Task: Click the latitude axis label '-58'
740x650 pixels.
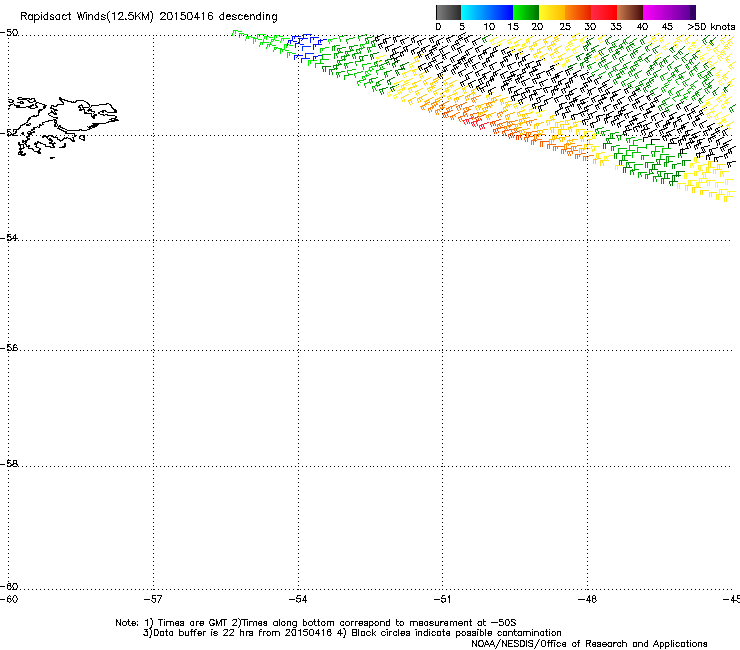Action: (x=9, y=464)
